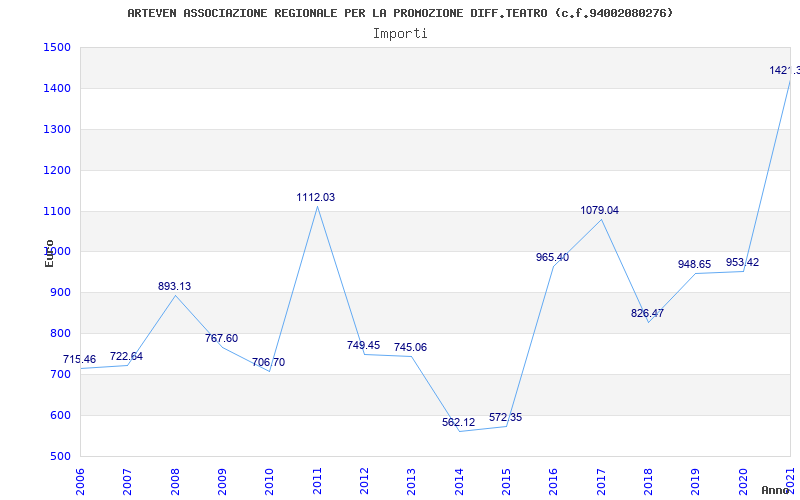This screenshot has height=500, width=800.
Task: Click the 700 y-axis tick label
Action: tap(60, 374)
